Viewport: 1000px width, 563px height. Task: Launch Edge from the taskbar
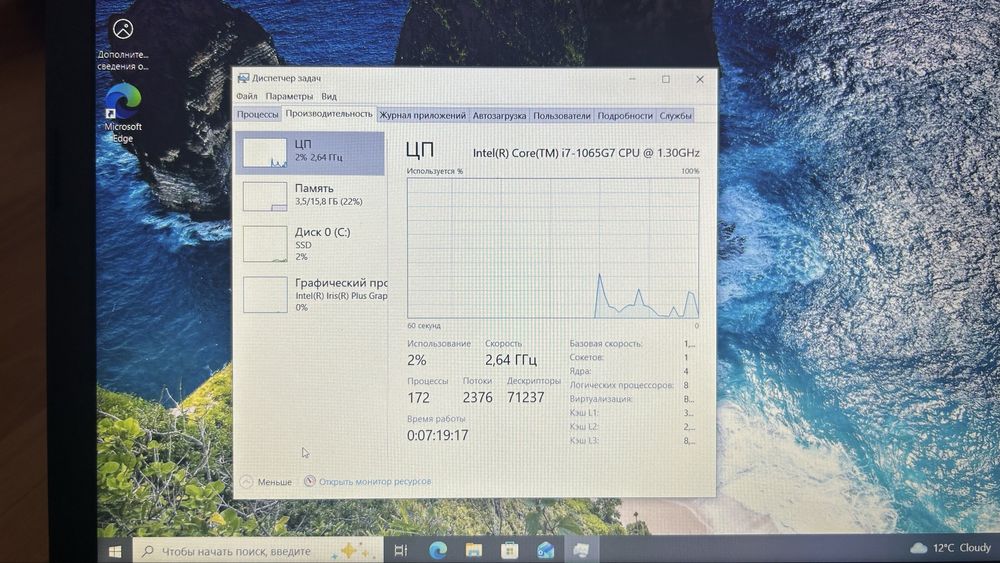tap(438, 550)
